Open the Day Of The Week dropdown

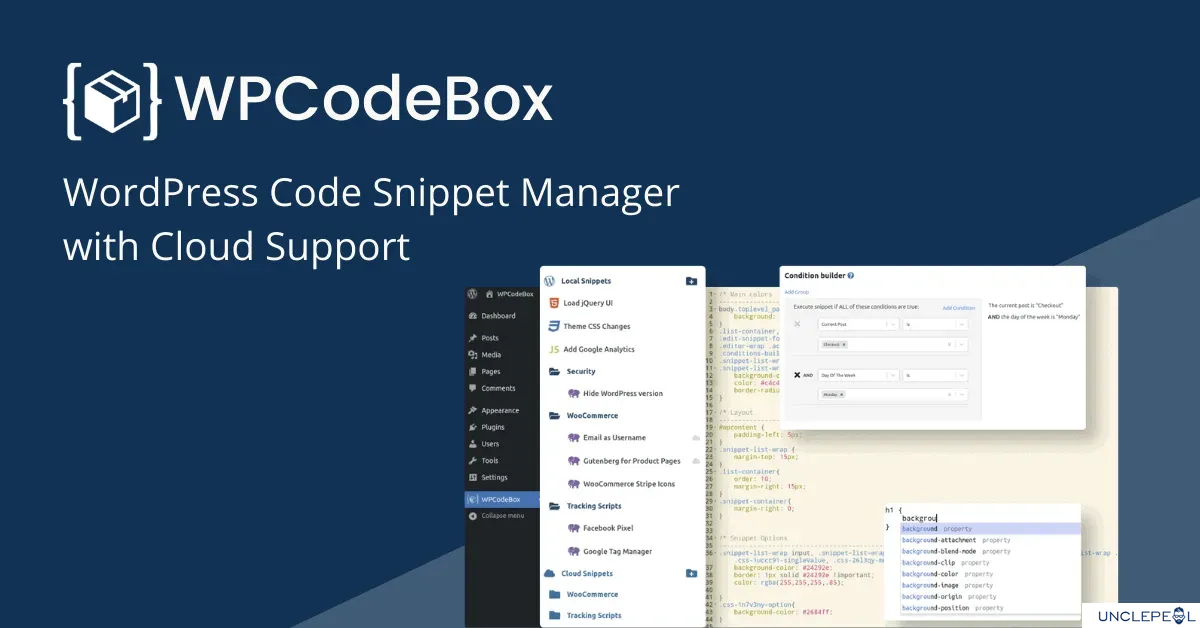[859, 375]
